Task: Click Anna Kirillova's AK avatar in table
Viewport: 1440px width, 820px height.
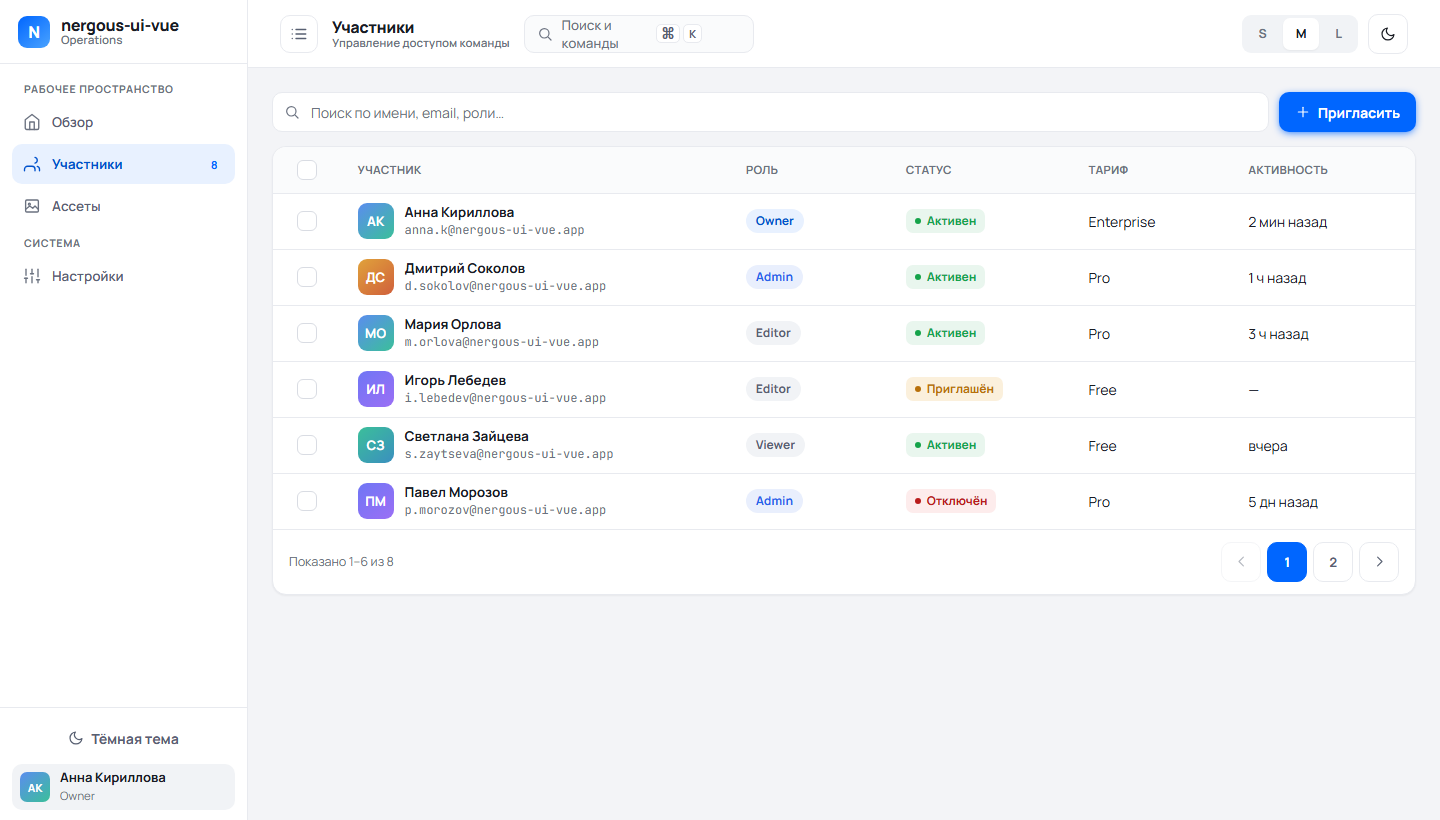Action: (376, 221)
